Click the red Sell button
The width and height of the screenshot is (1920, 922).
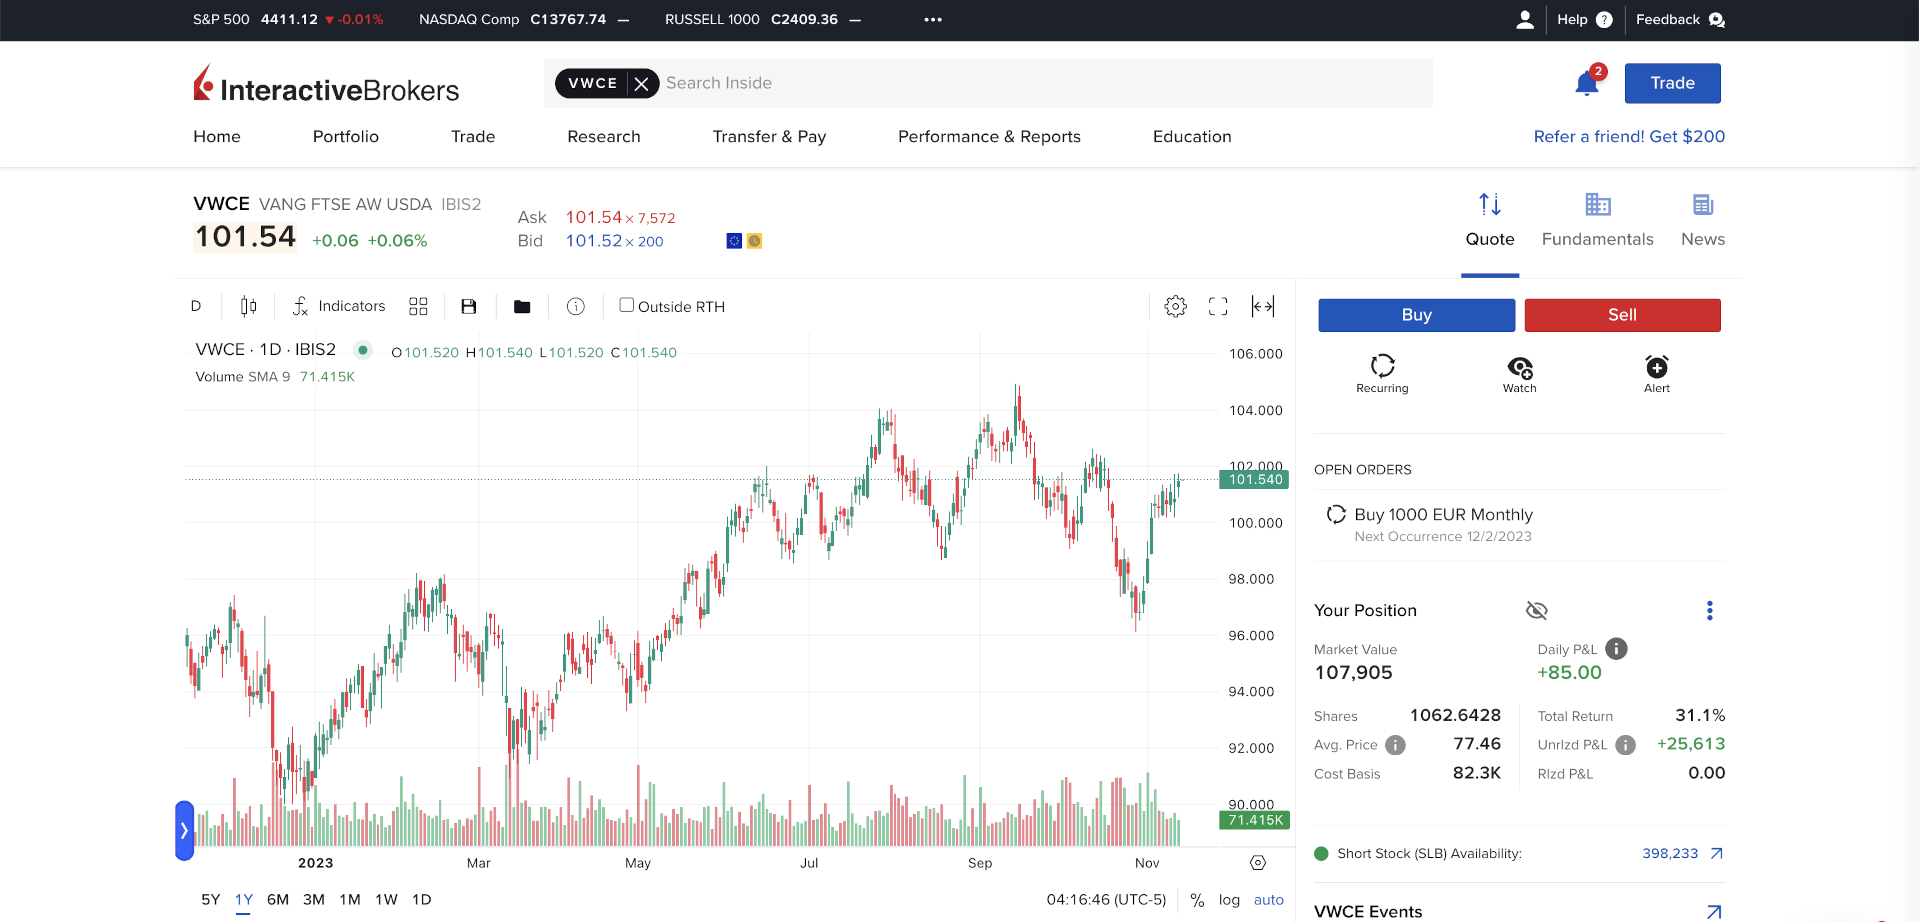[x=1621, y=315]
